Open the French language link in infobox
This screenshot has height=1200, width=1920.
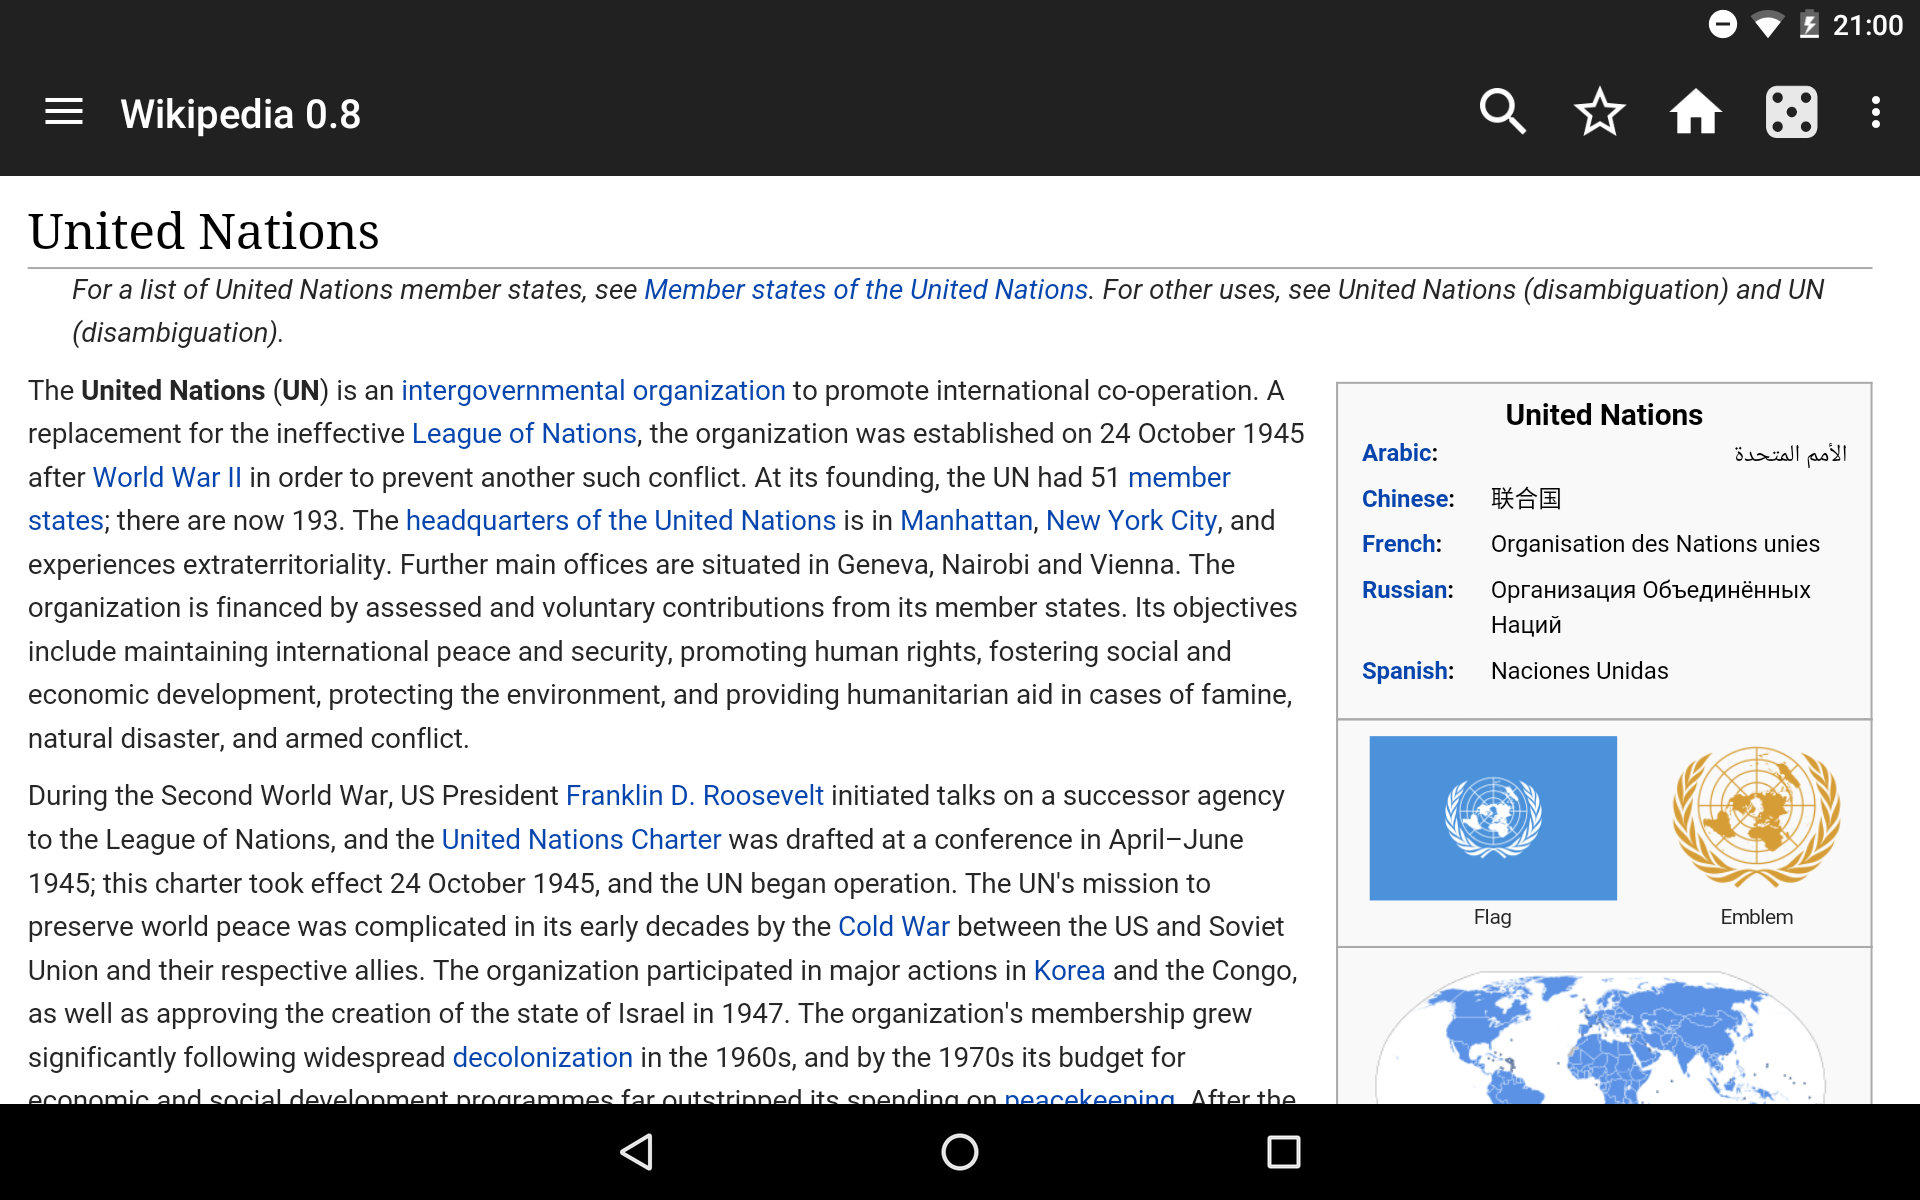pos(1398,544)
